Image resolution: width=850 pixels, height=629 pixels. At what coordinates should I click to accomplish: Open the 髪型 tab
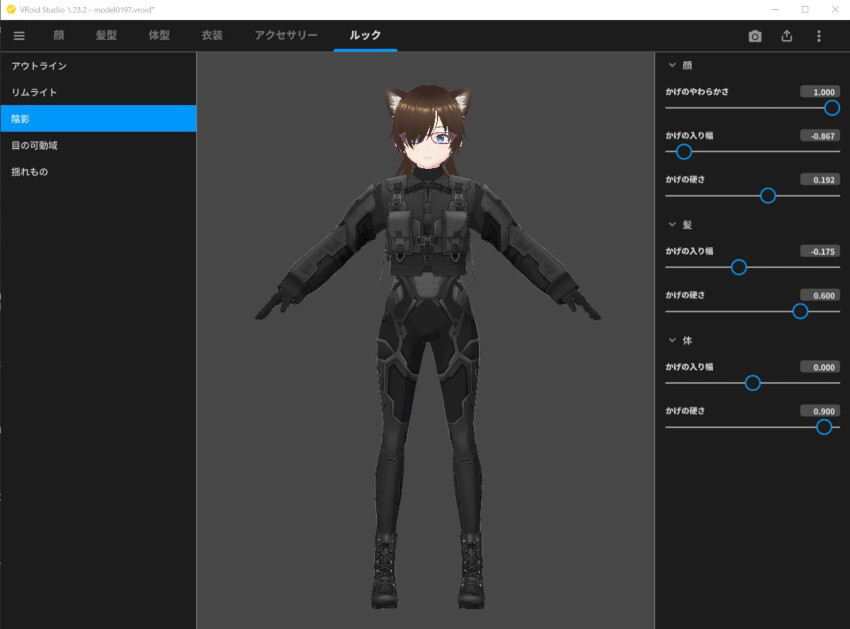[106, 36]
